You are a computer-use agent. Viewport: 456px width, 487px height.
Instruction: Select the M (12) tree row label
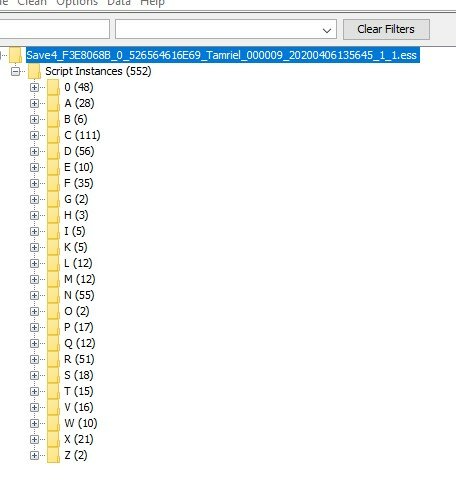point(80,279)
